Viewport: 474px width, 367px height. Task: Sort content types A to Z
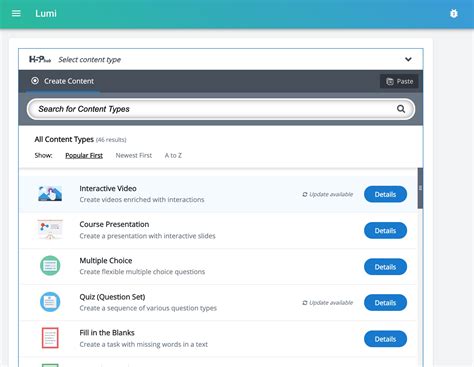[173, 155]
